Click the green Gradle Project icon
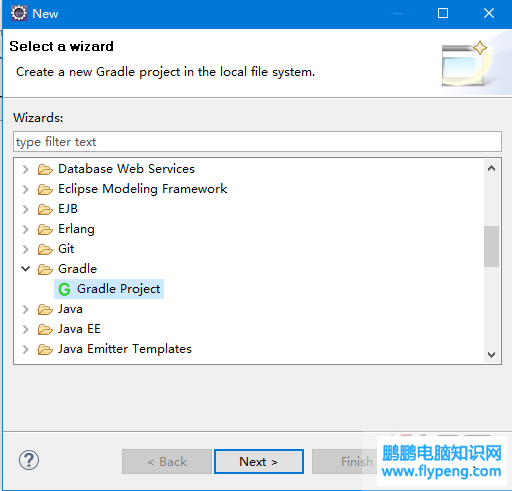 (x=64, y=289)
